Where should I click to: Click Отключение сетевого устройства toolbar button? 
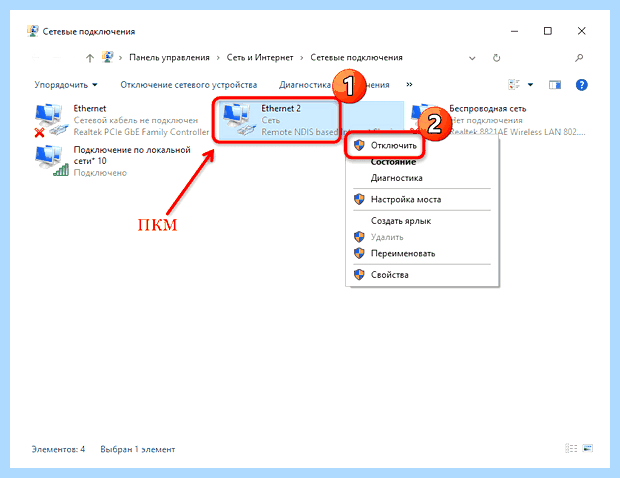coord(189,85)
